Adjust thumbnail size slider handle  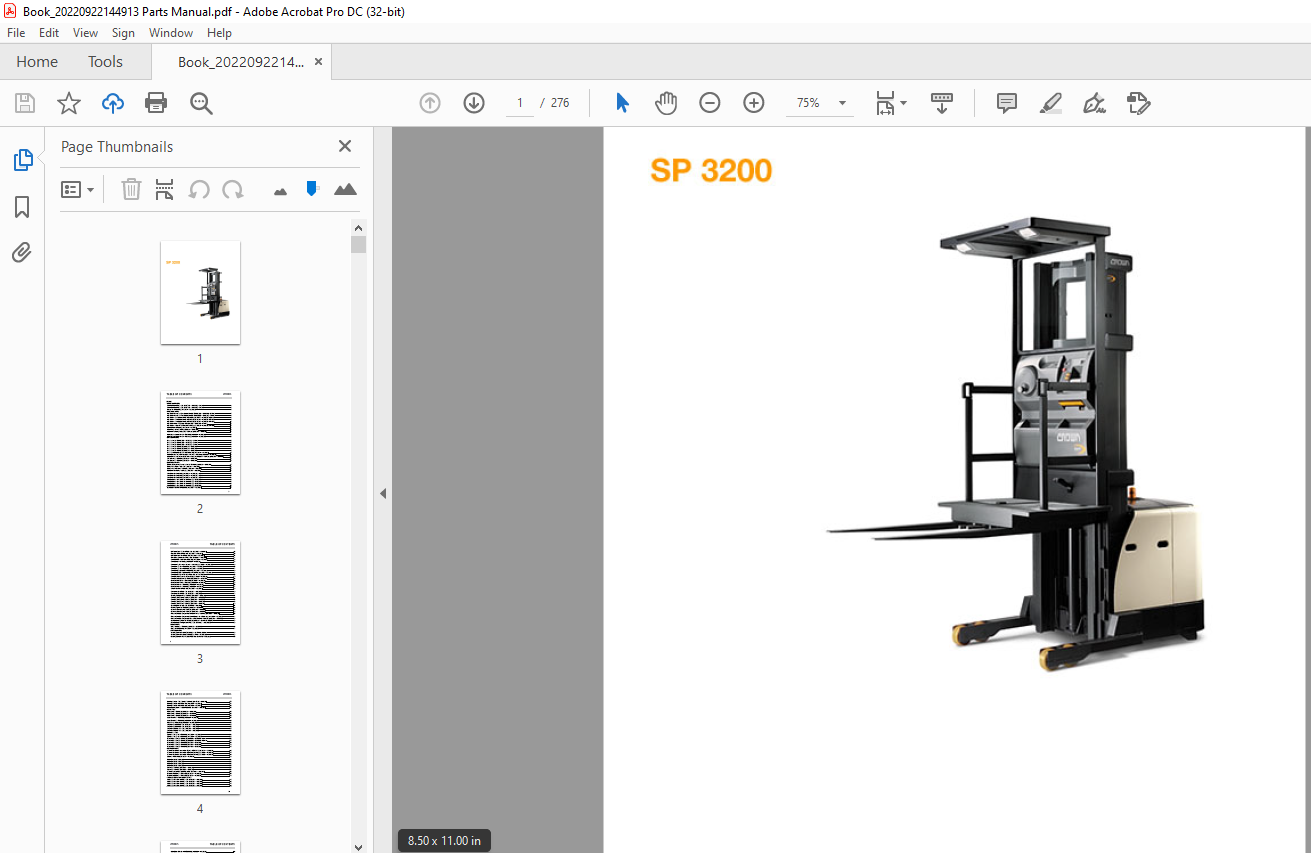pos(311,188)
